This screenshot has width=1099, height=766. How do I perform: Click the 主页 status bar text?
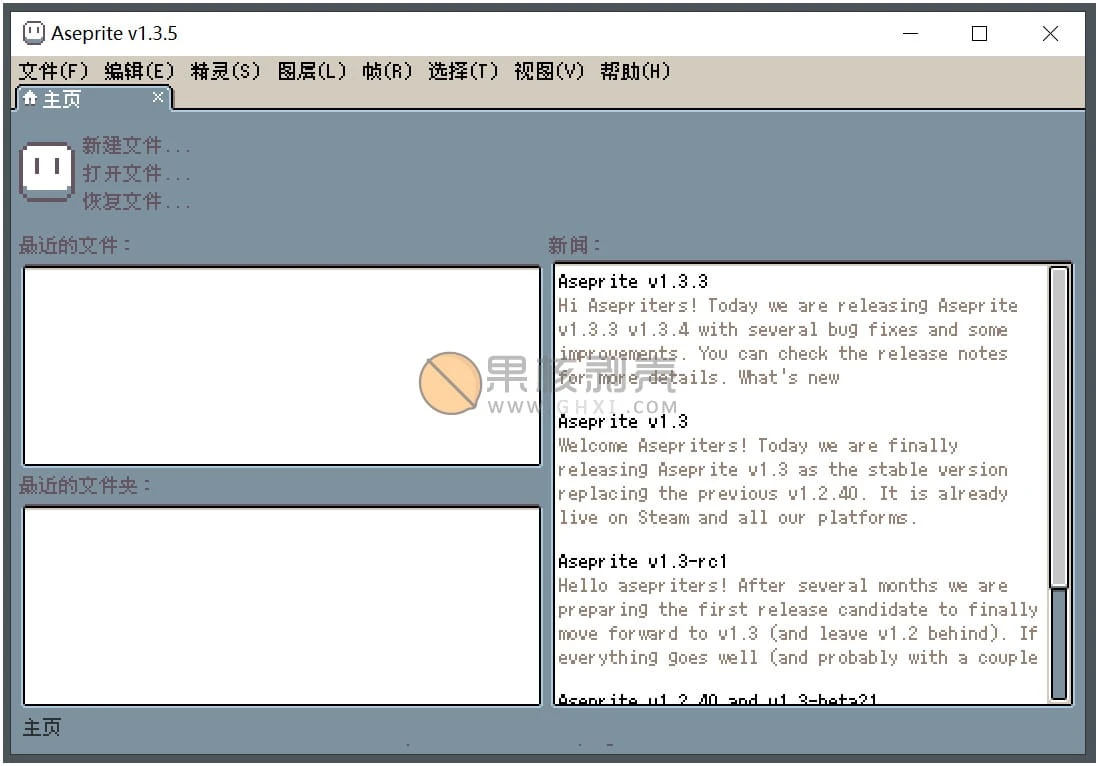(x=42, y=727)
